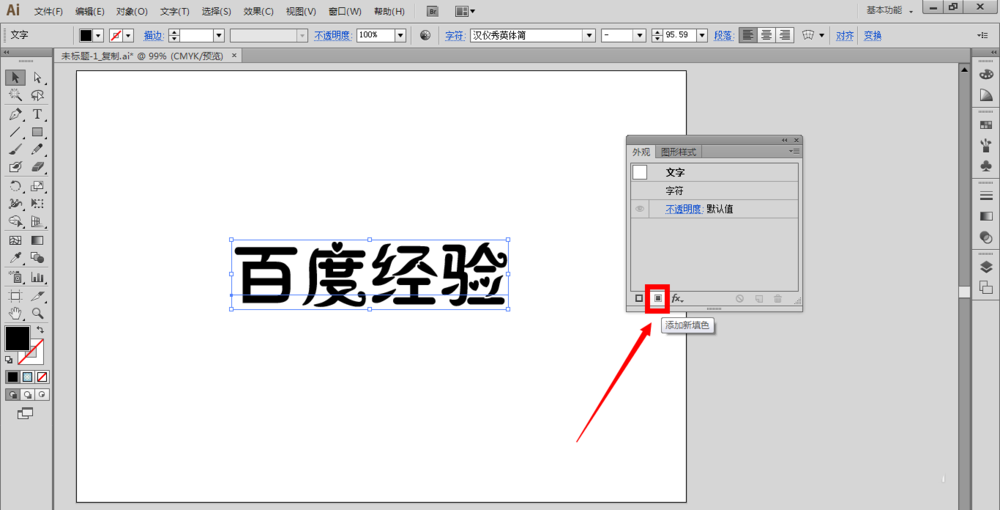Open Recolor Artwork globe icon
This screenshot has width=1000, height=510.
pos(425,36)
